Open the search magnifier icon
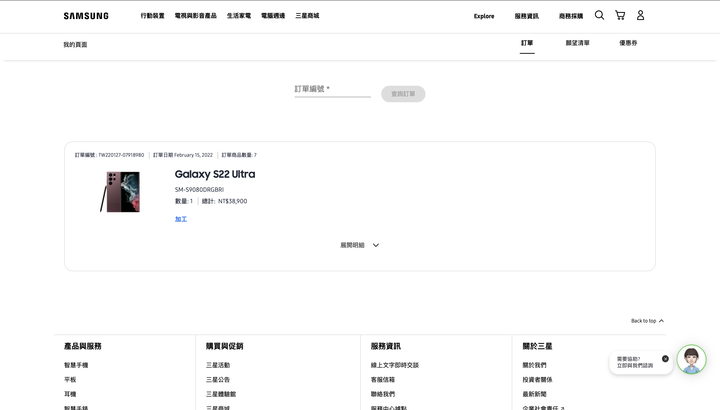720x410 pixels. click(599, 15)
